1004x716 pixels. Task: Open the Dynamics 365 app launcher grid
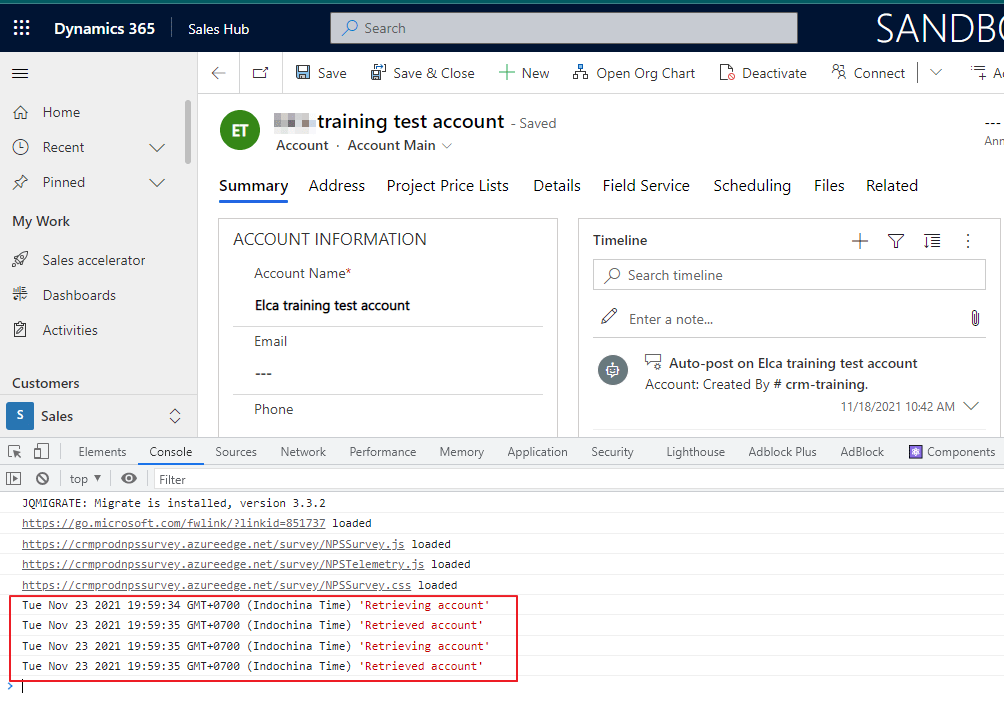[21, 27]
